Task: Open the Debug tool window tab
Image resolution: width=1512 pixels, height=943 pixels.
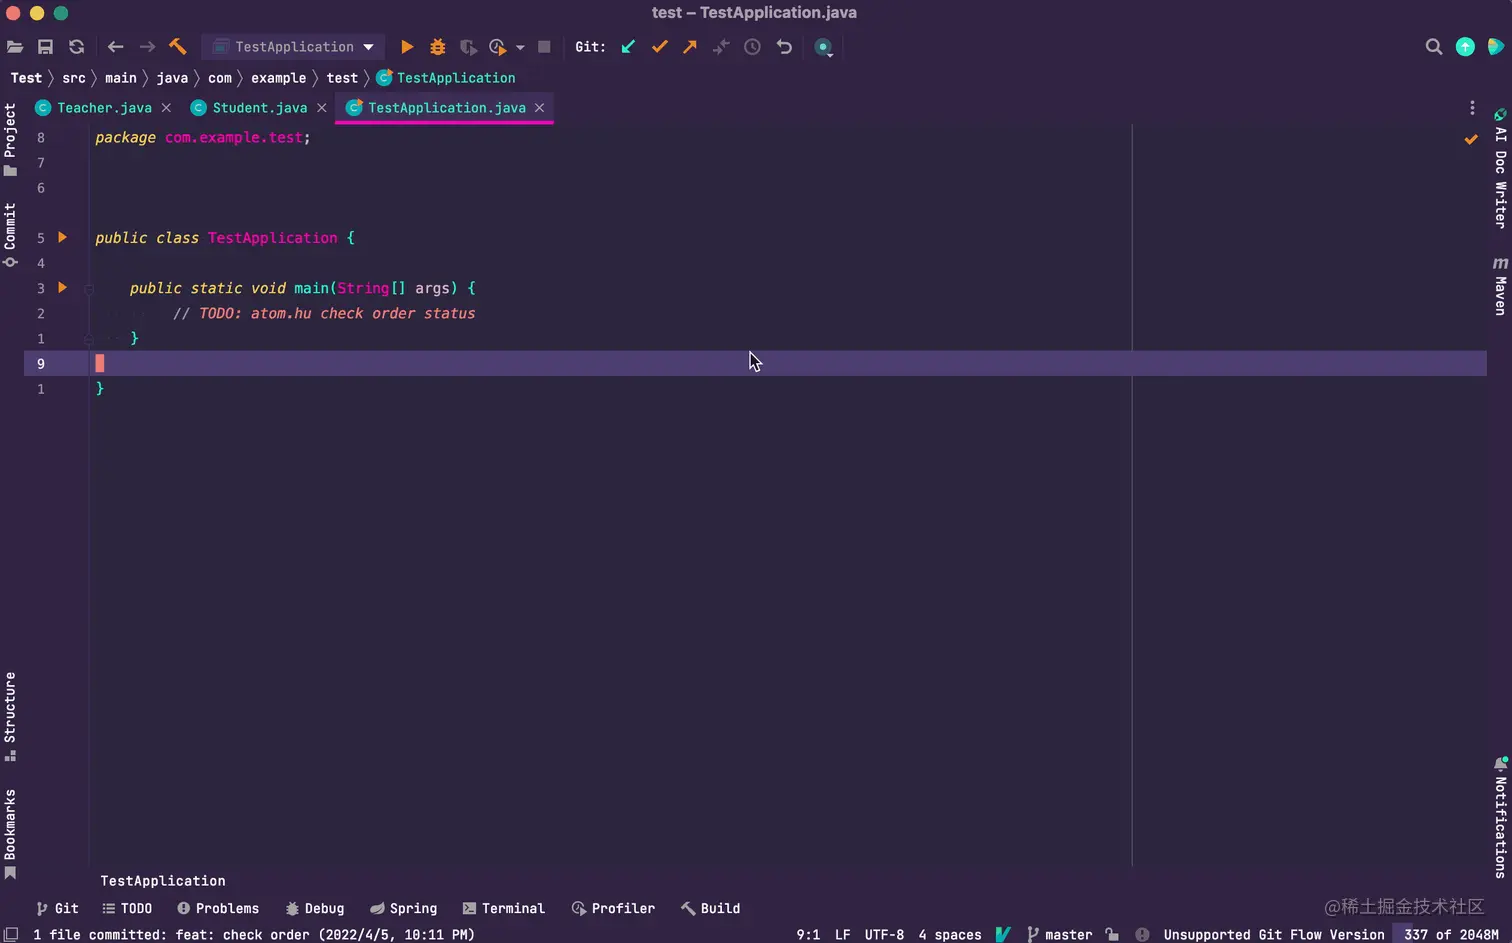Action: click(x=315, y=908)
